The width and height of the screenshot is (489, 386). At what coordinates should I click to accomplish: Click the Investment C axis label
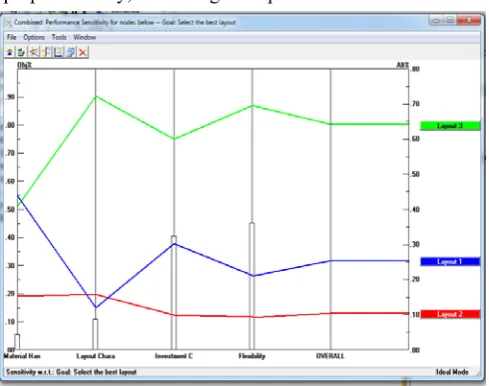pos(174,356)
